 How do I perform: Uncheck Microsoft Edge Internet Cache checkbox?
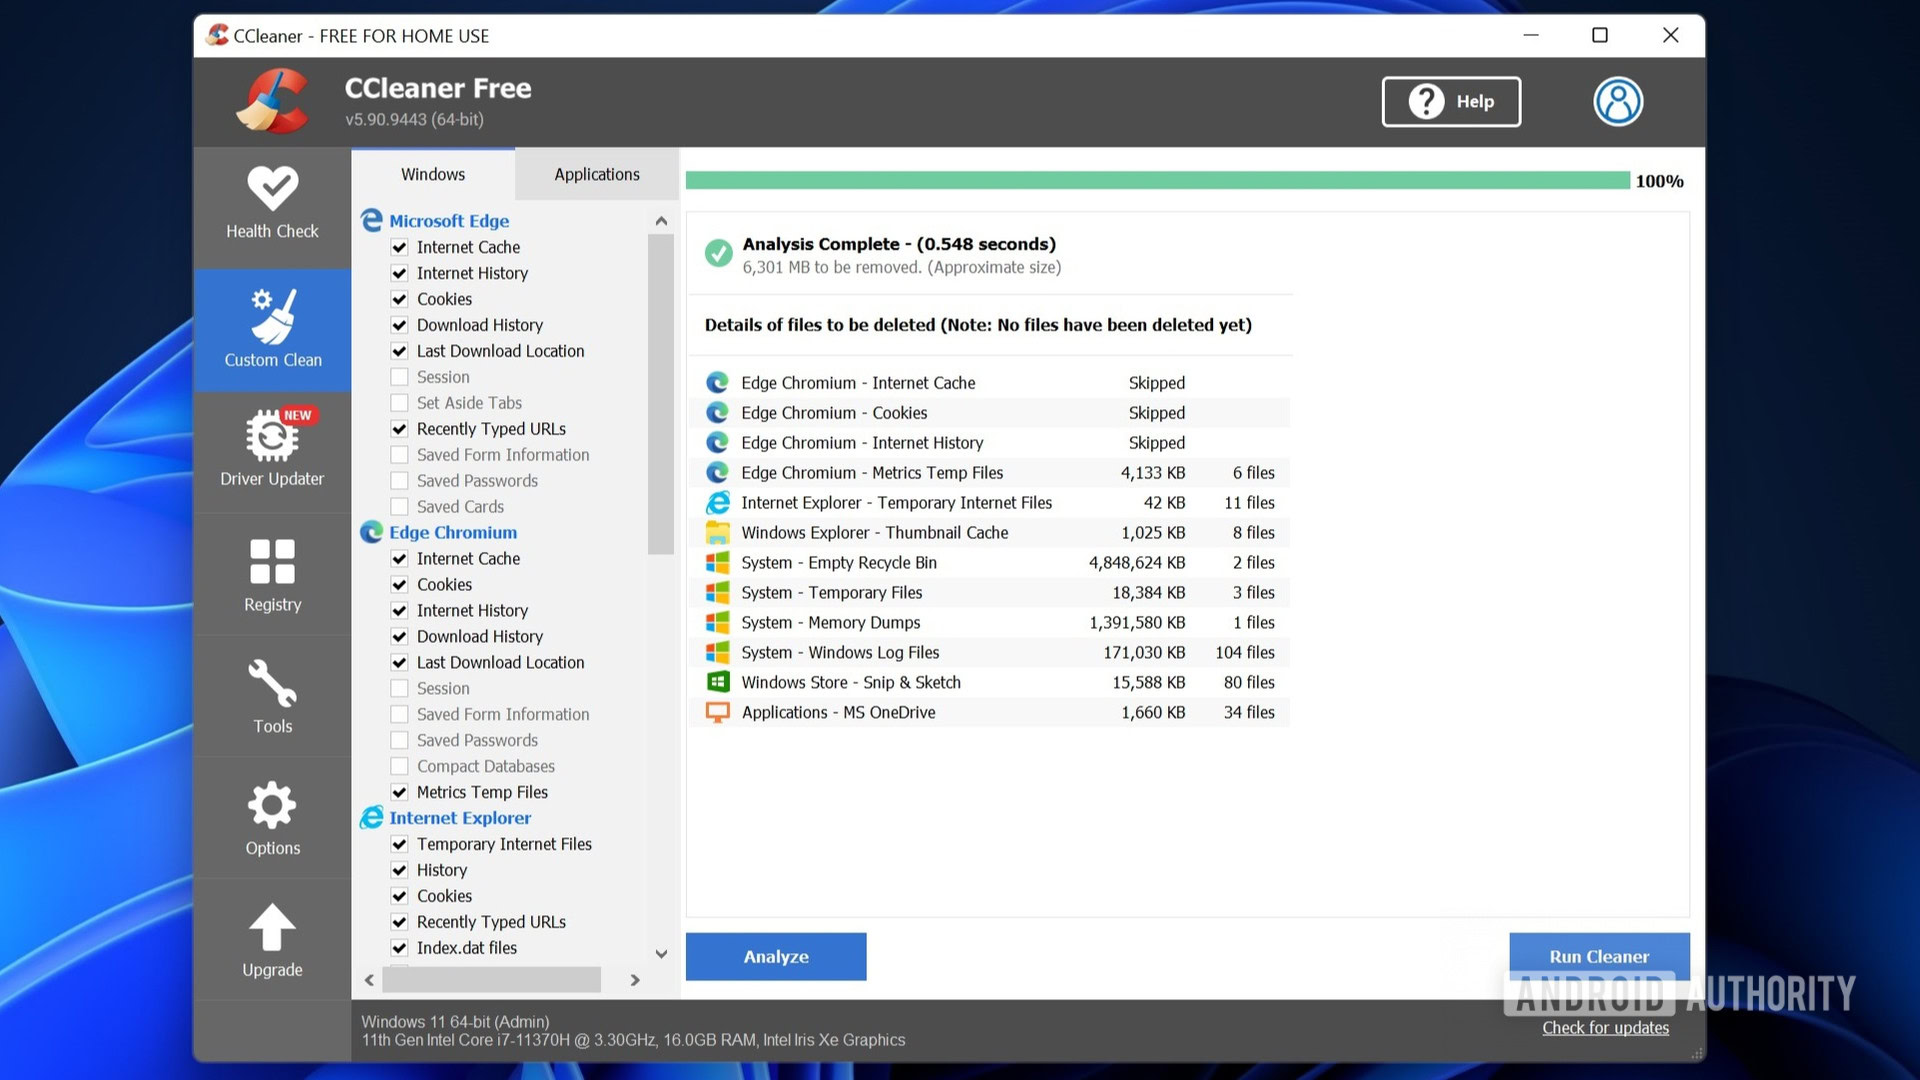(x=399, y=247)
